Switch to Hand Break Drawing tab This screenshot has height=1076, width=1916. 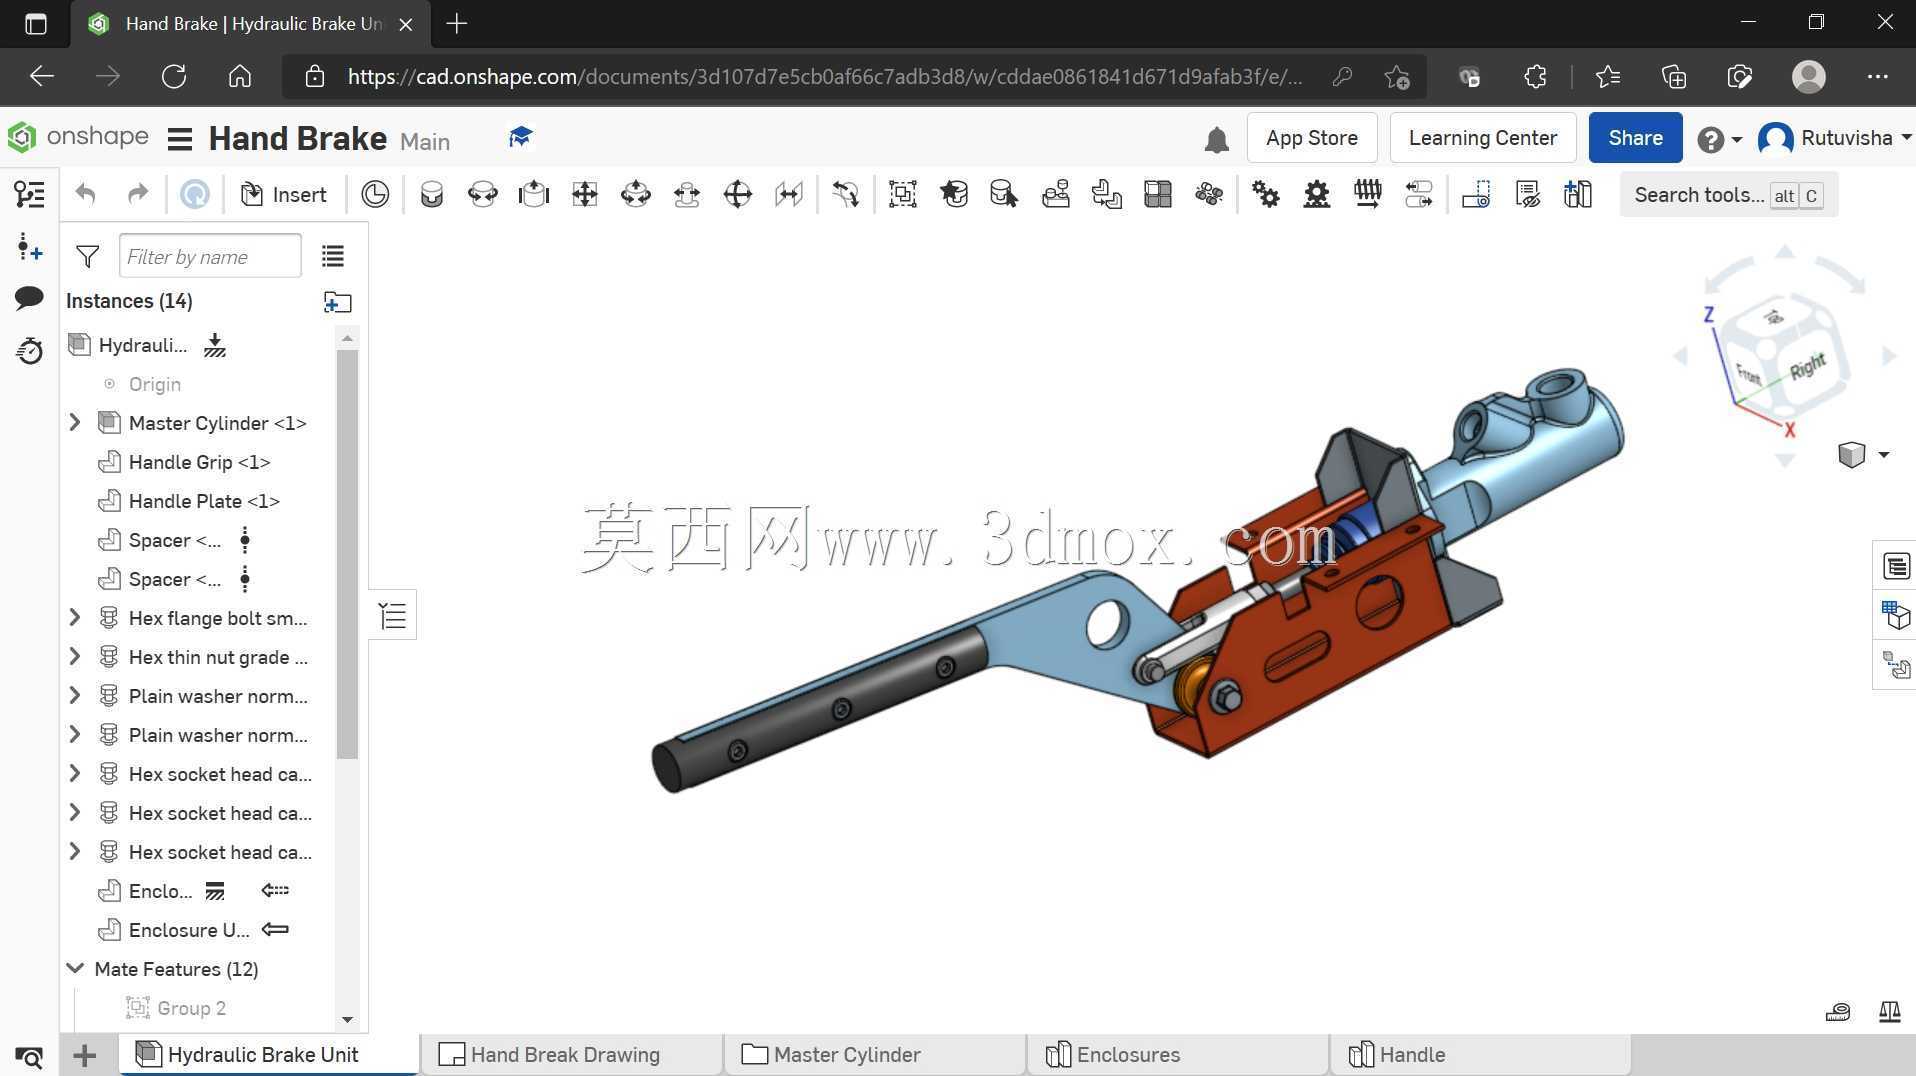pos(570,1055)
